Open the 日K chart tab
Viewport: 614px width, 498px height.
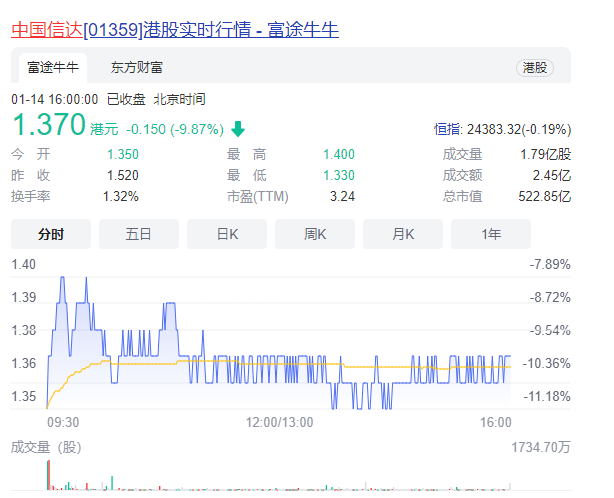227,234
